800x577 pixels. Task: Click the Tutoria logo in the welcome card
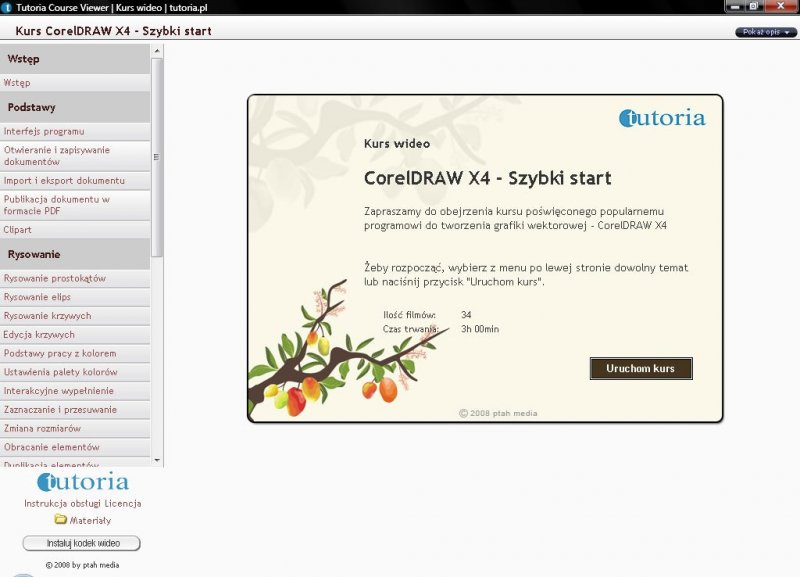click(662, 118)
